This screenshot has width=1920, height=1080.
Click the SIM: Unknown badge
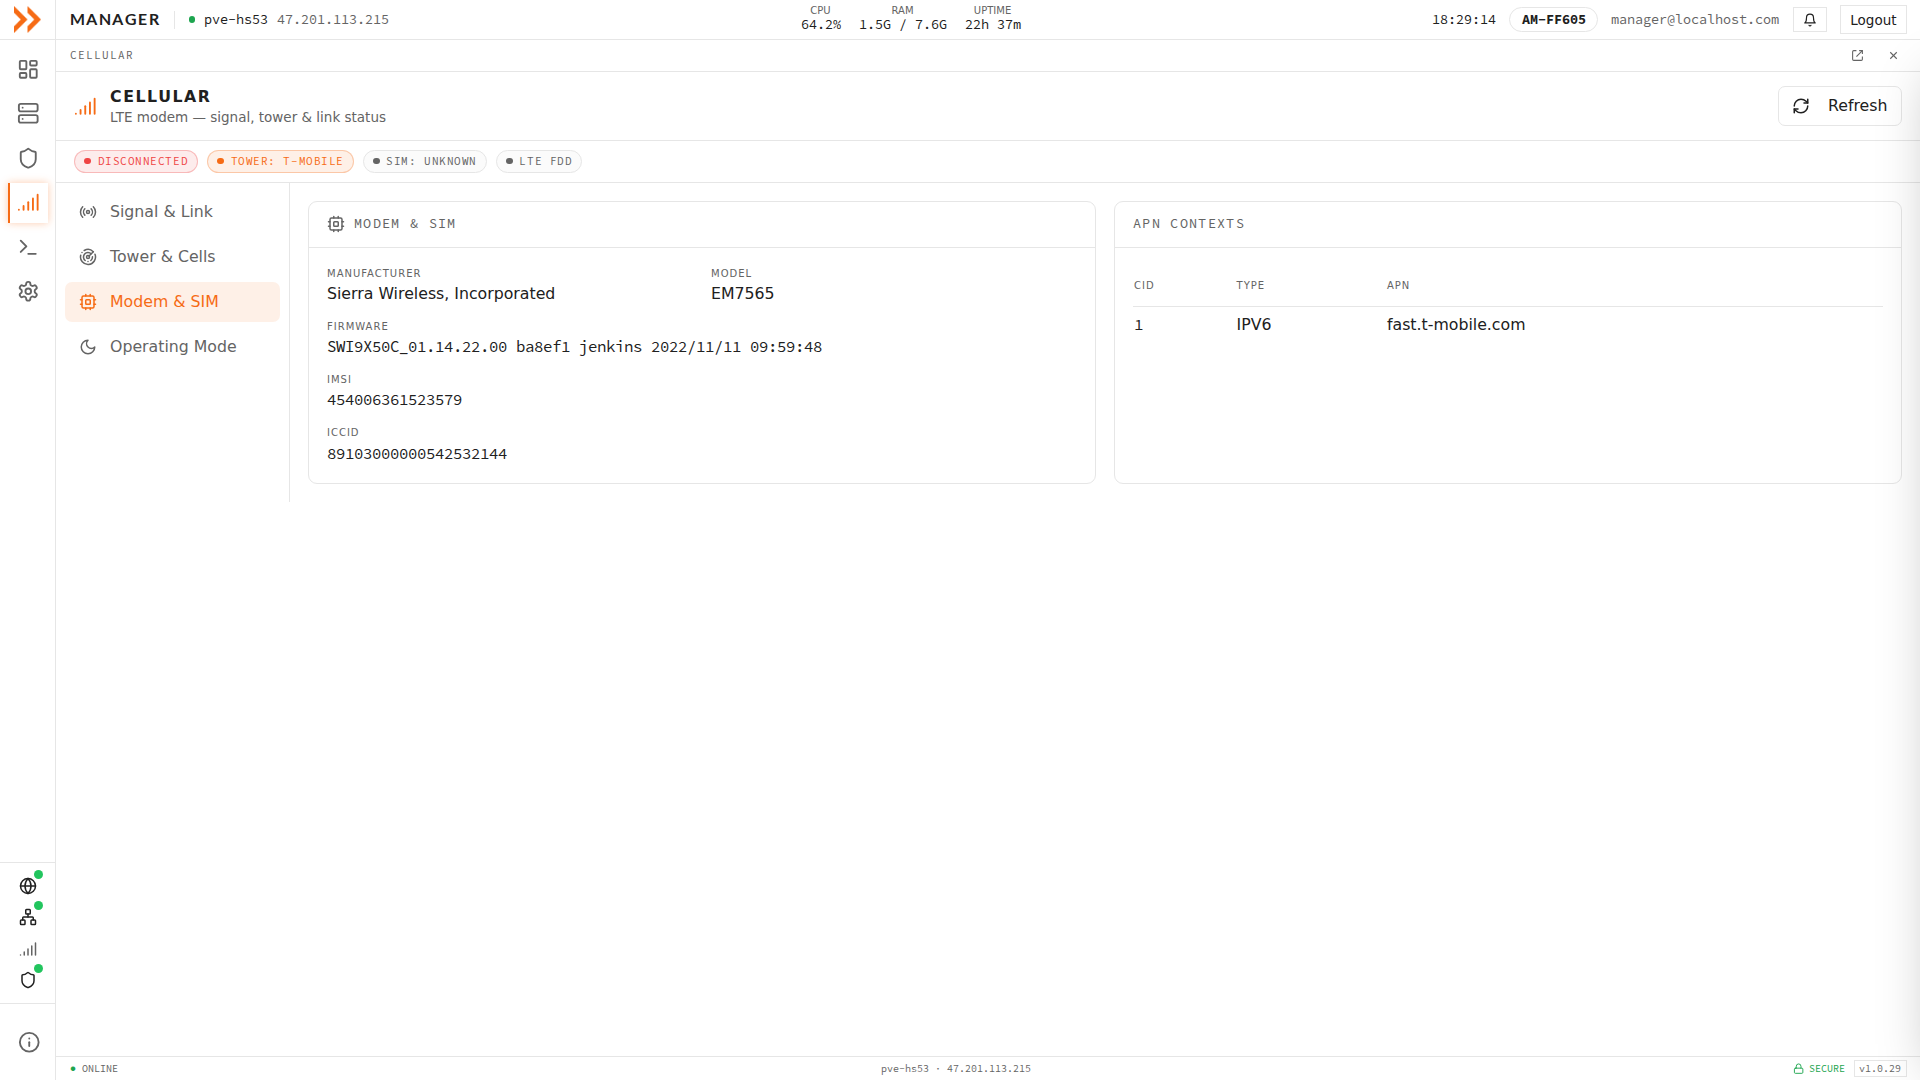424,161
